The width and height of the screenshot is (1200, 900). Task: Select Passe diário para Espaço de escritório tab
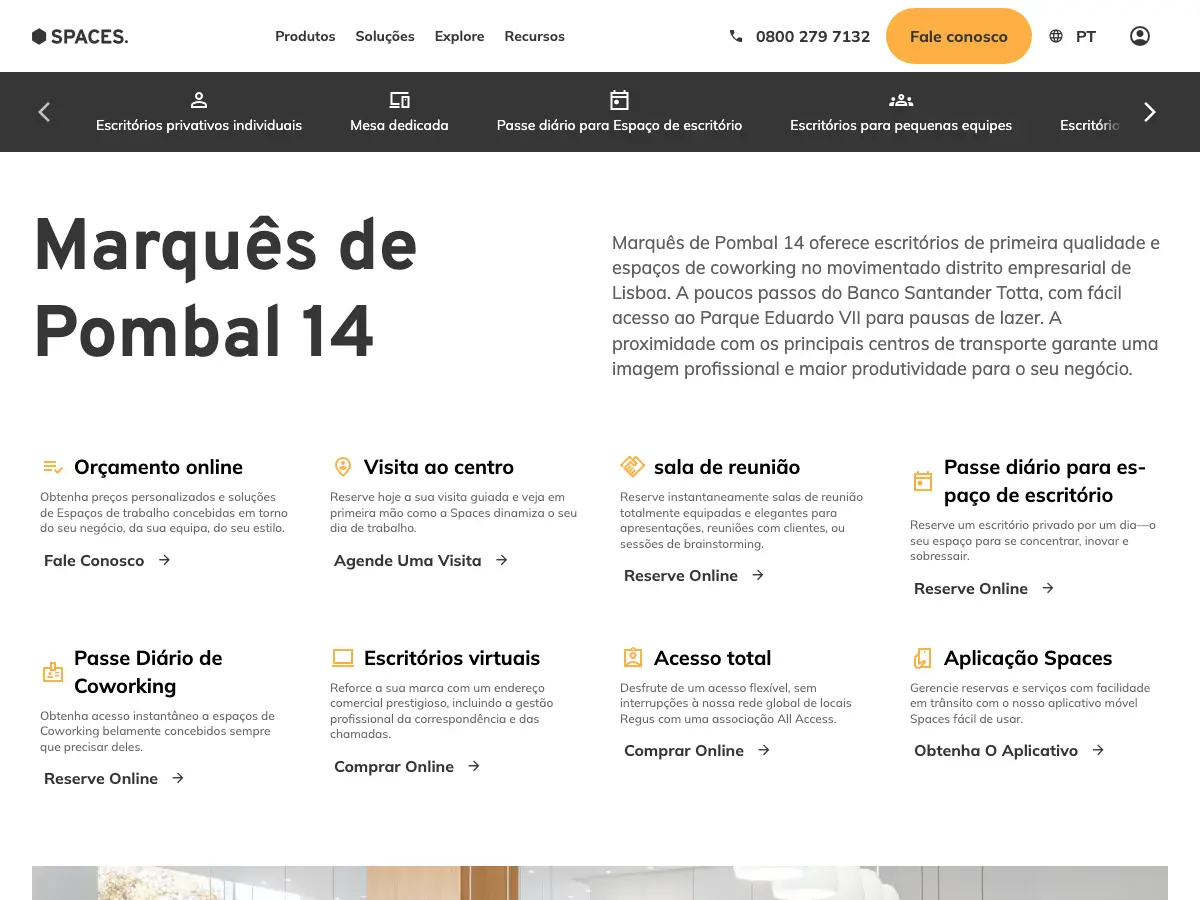tap(619, 125)
